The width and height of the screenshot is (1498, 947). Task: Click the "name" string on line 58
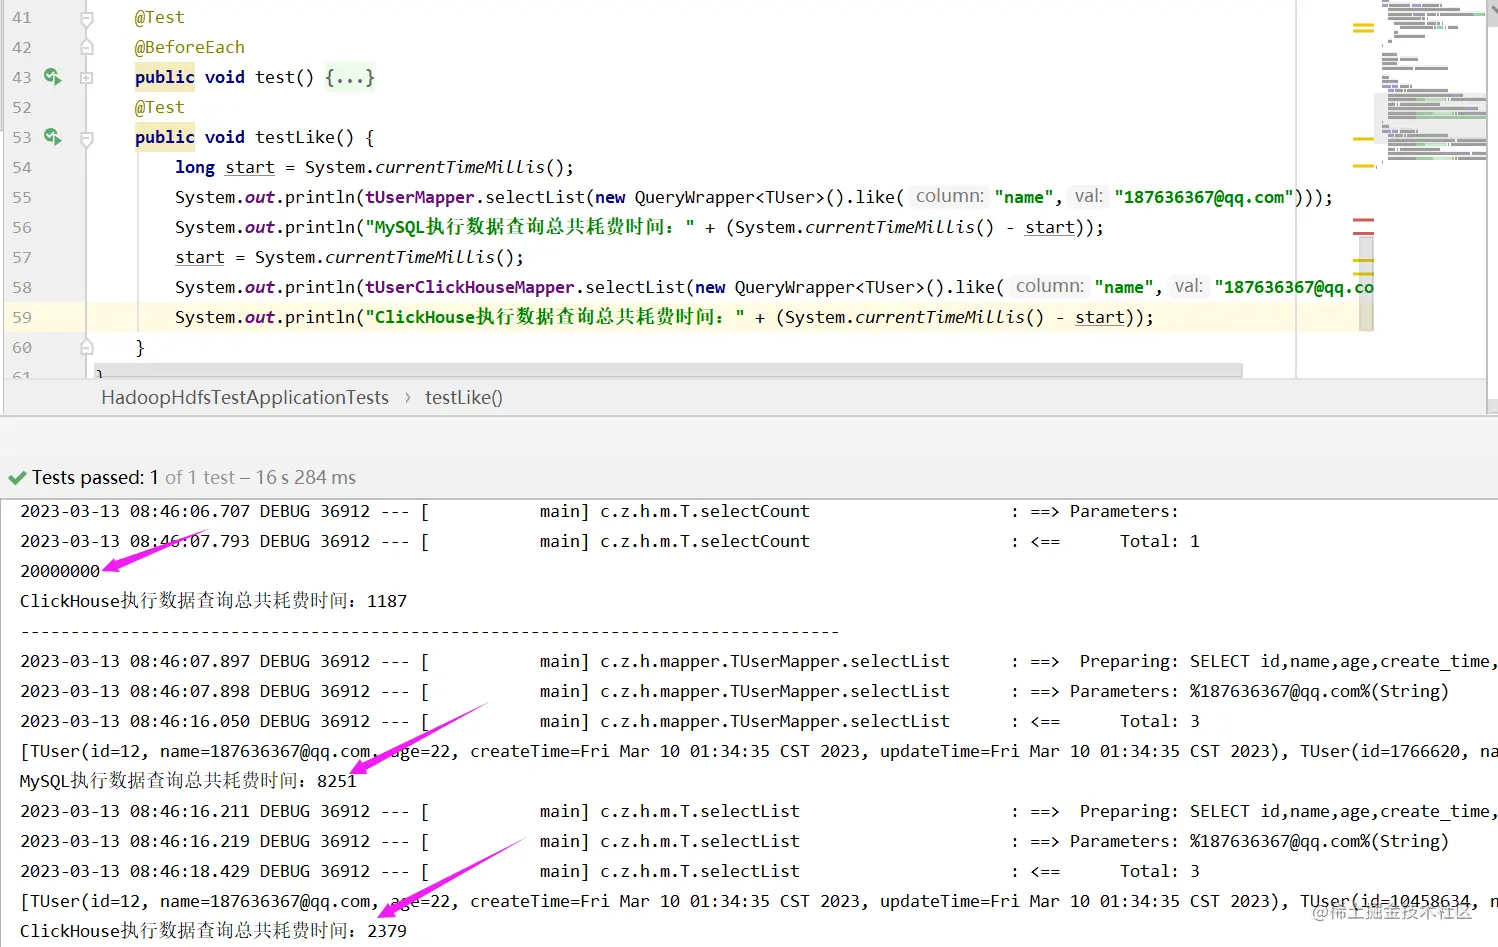pos(1124,287)
